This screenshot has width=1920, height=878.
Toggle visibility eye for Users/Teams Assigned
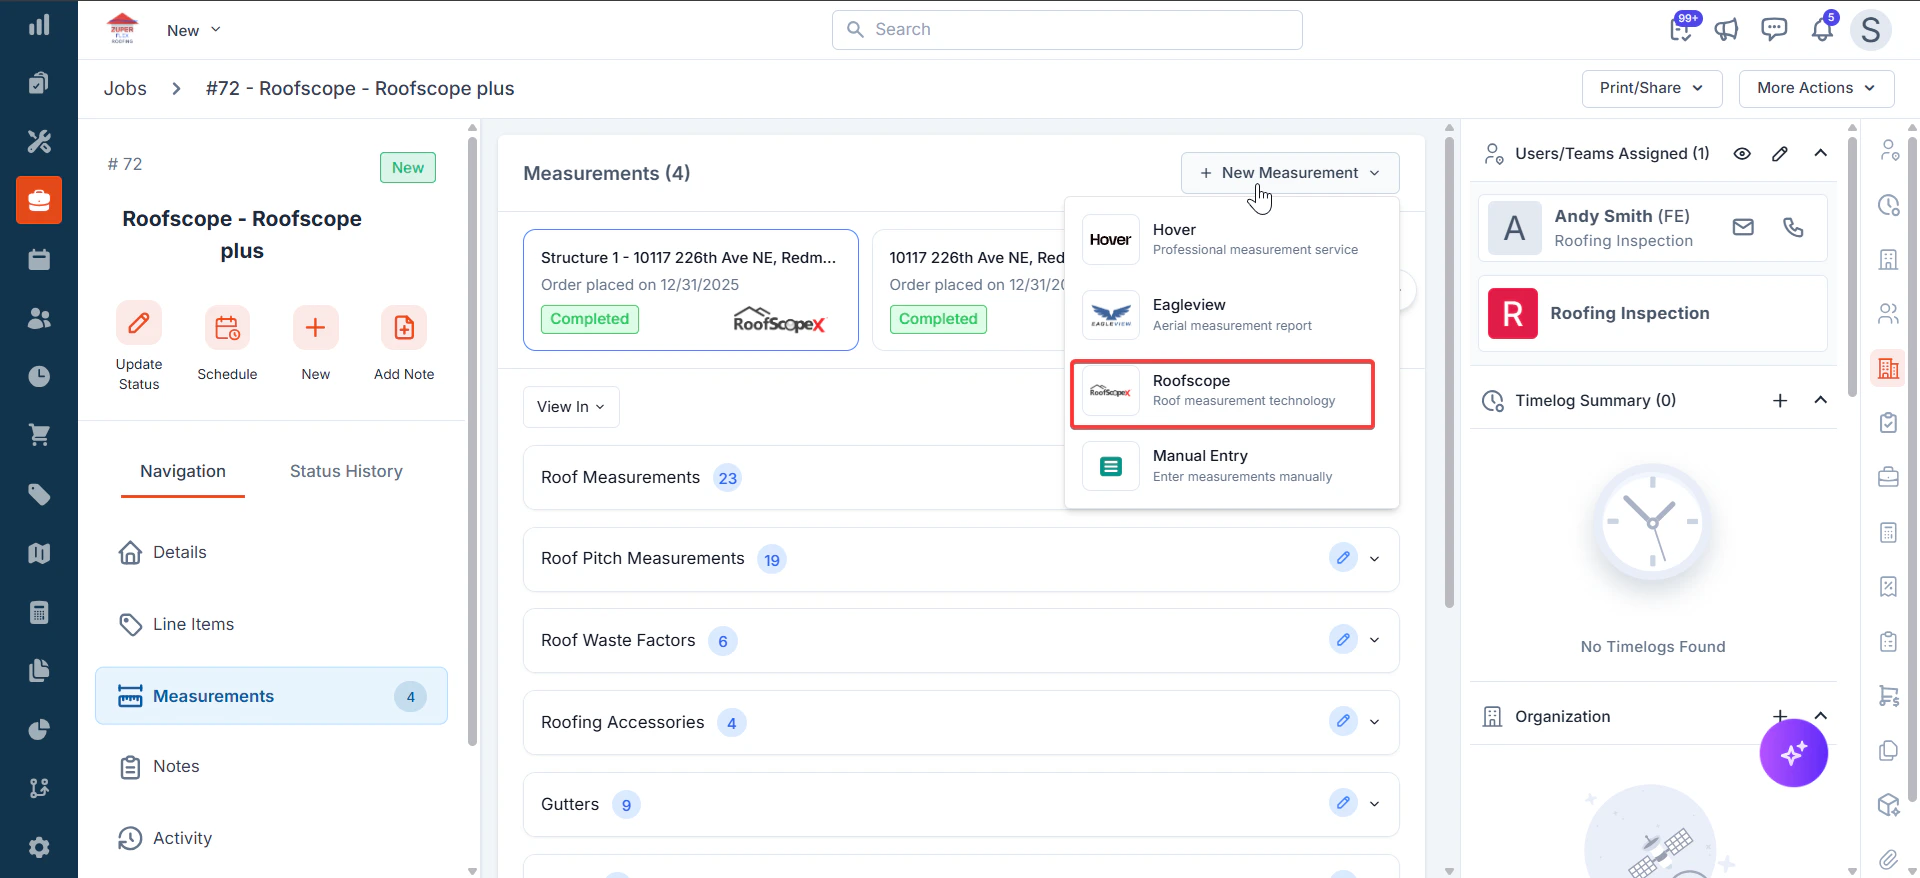(x=1742, y=153)
